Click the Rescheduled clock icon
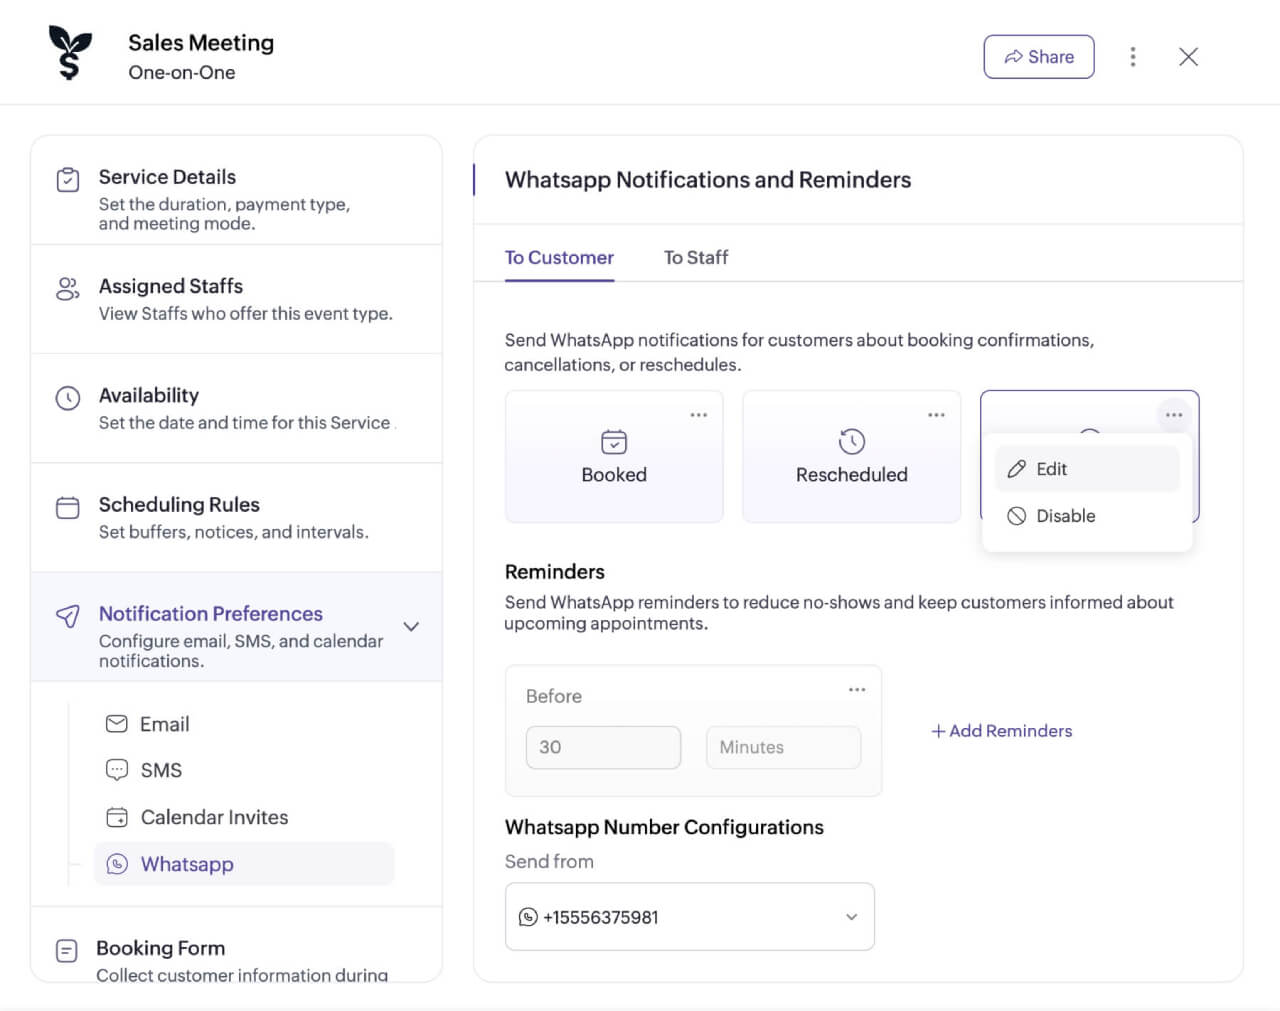This screenshot has height=1011, width=1280. coord(852,442)
